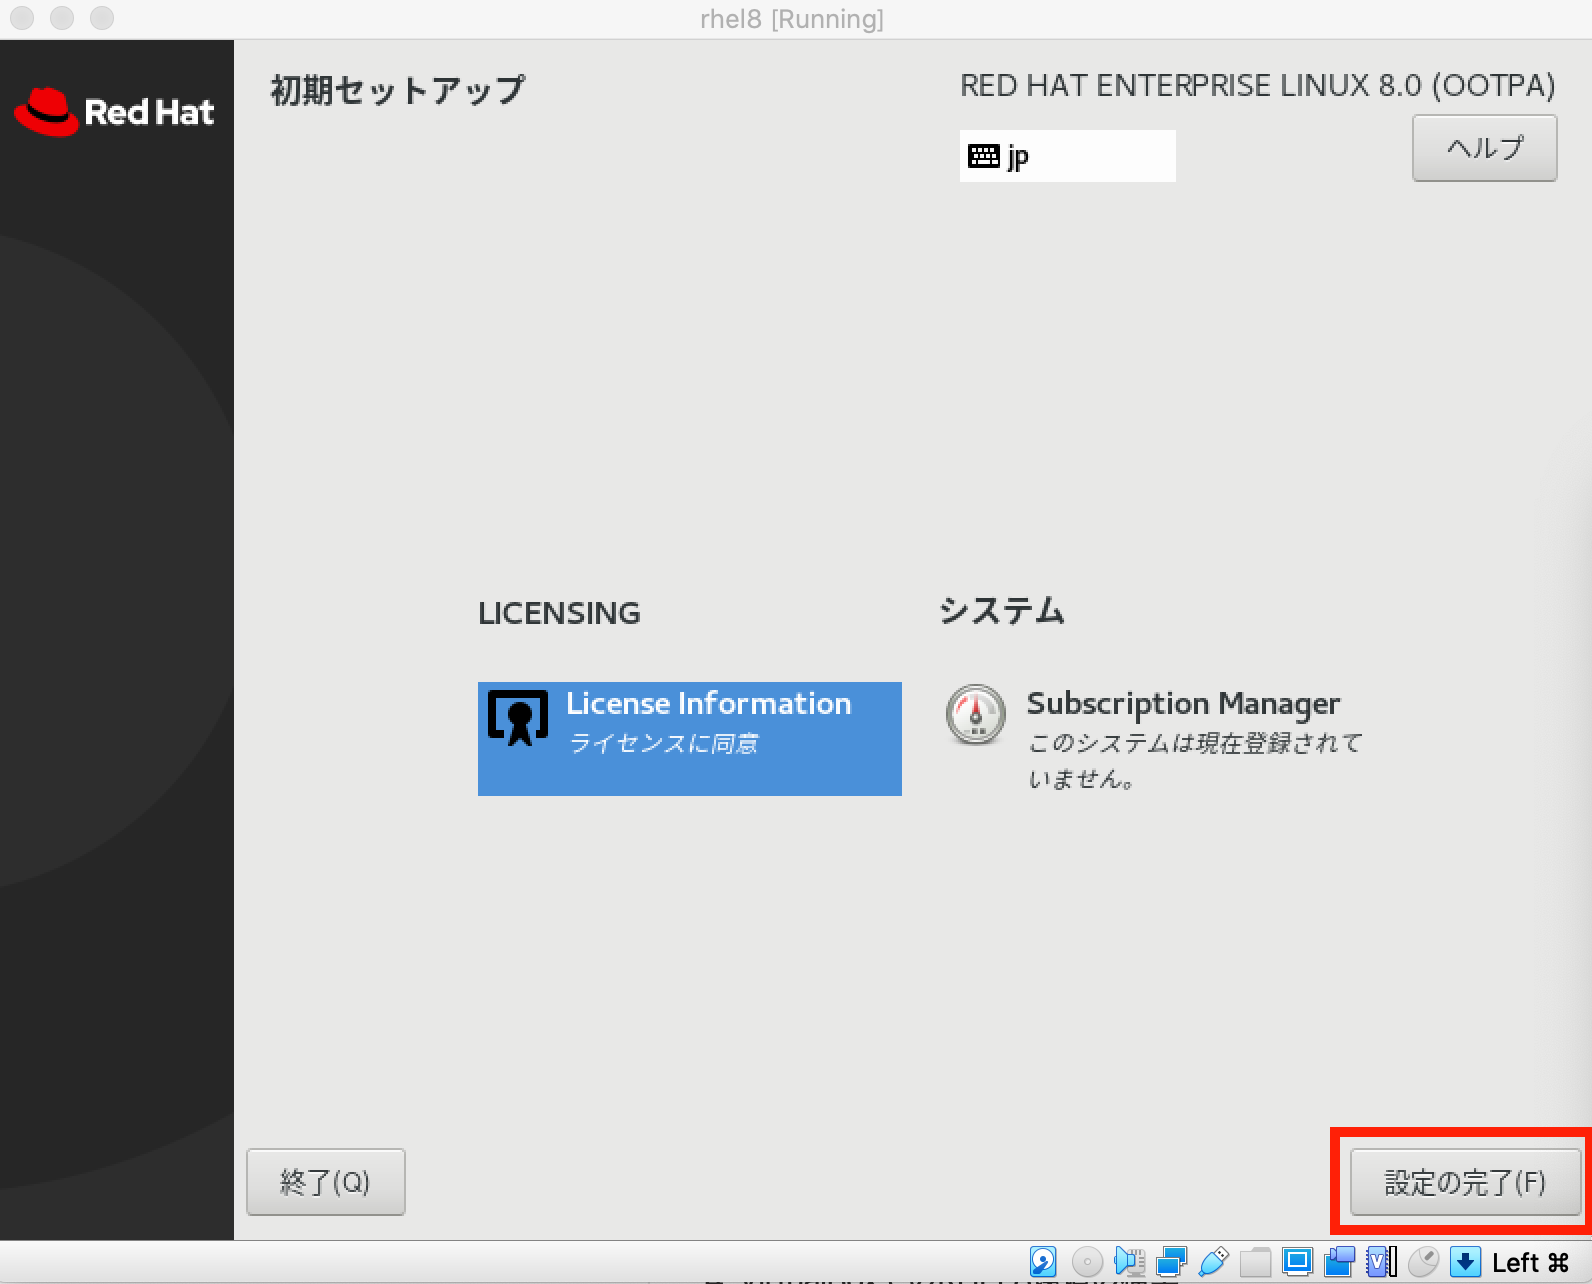Click VirtualBox keyboard capture arrow icon
1592x1284 pixels.
click(x=1465, y=1262)
